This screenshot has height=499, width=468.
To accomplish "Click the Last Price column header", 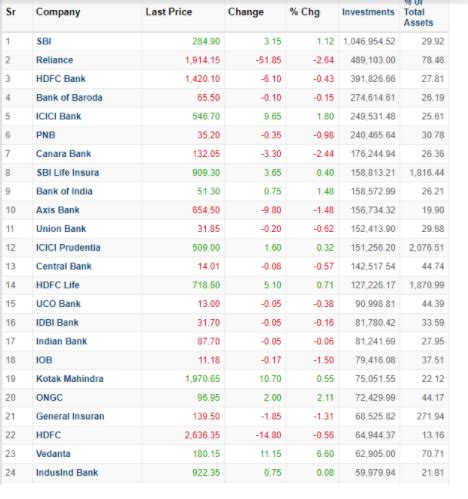I will click(x=169, y=12).
